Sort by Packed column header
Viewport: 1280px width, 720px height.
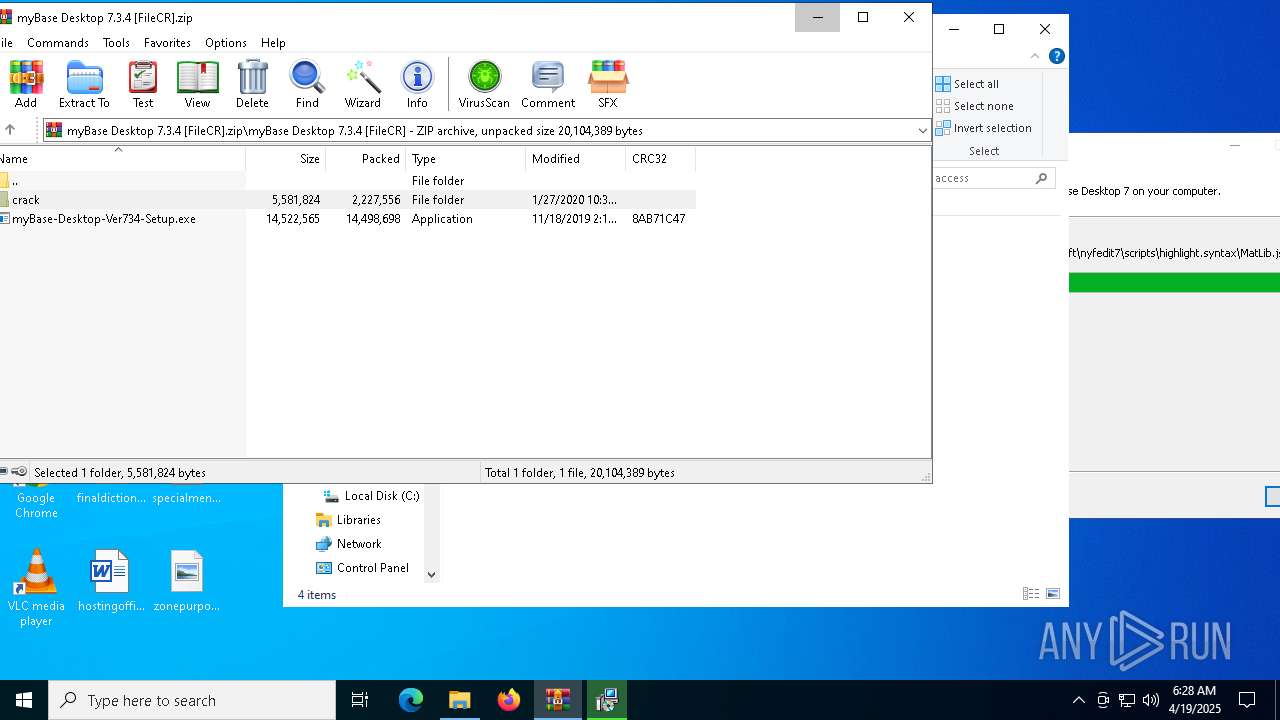[365, 158]
